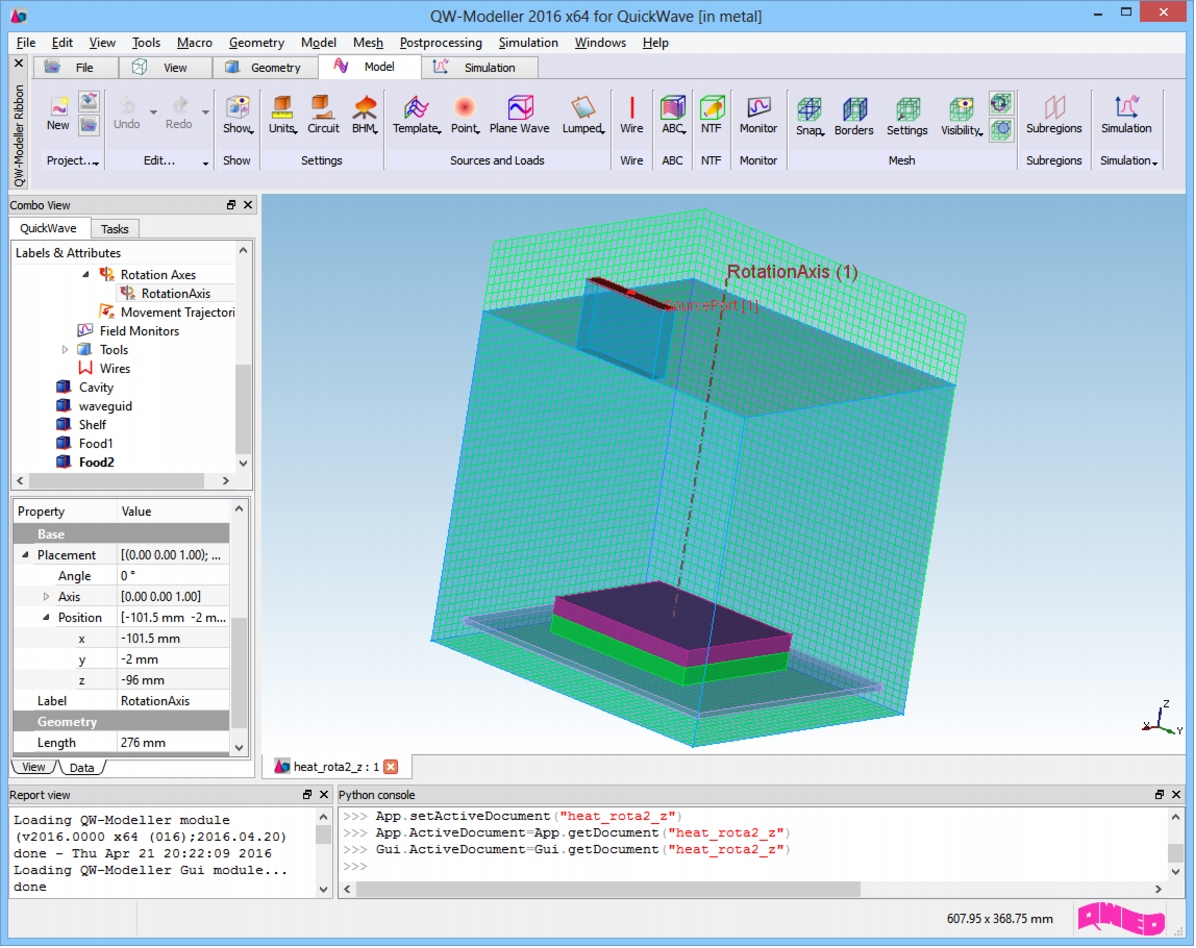Collapse the Placement property group
This screenshot has height=948, width=1196.
click(25, 555)
